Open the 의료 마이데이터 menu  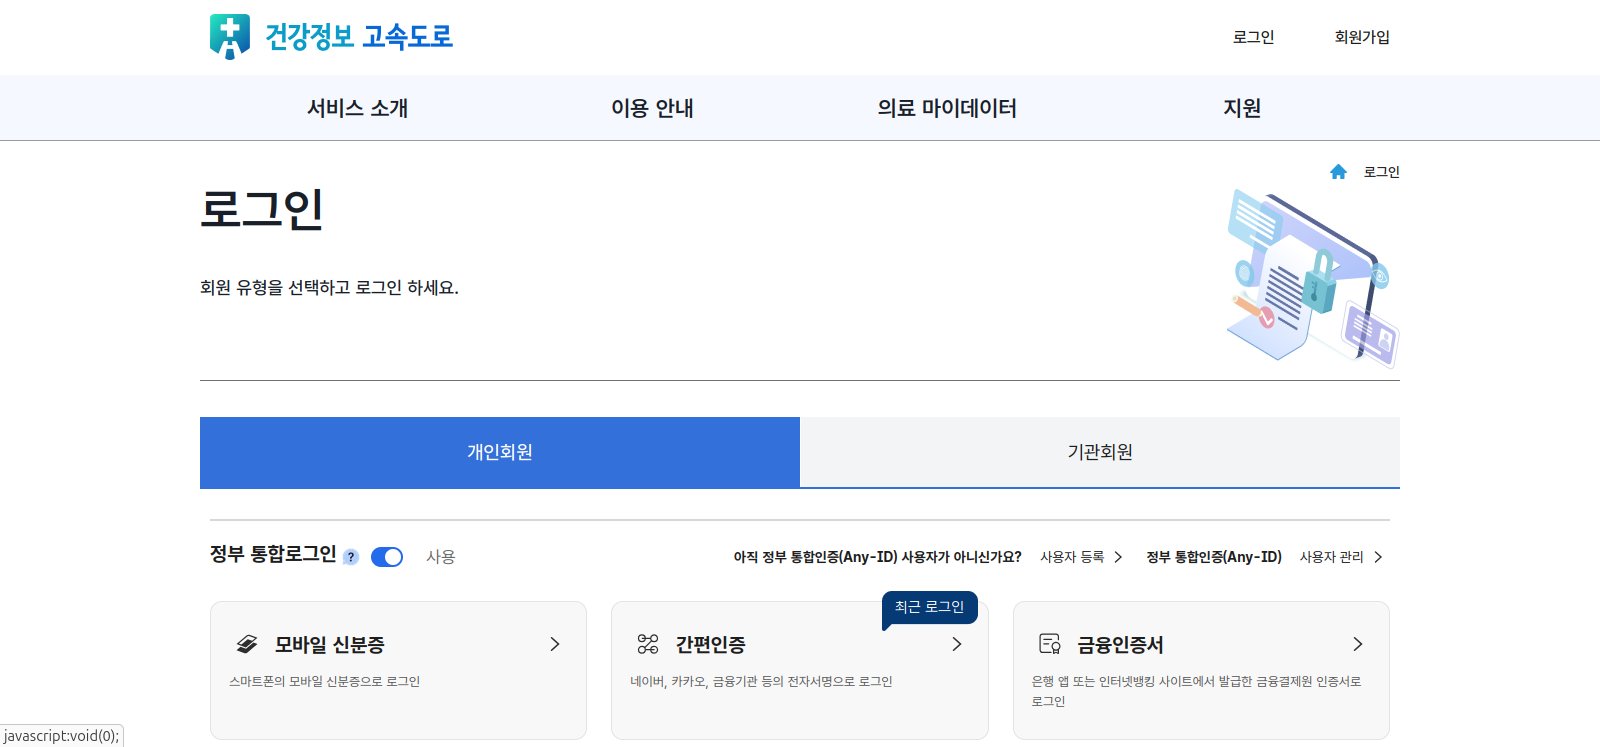tap(947, 108)
